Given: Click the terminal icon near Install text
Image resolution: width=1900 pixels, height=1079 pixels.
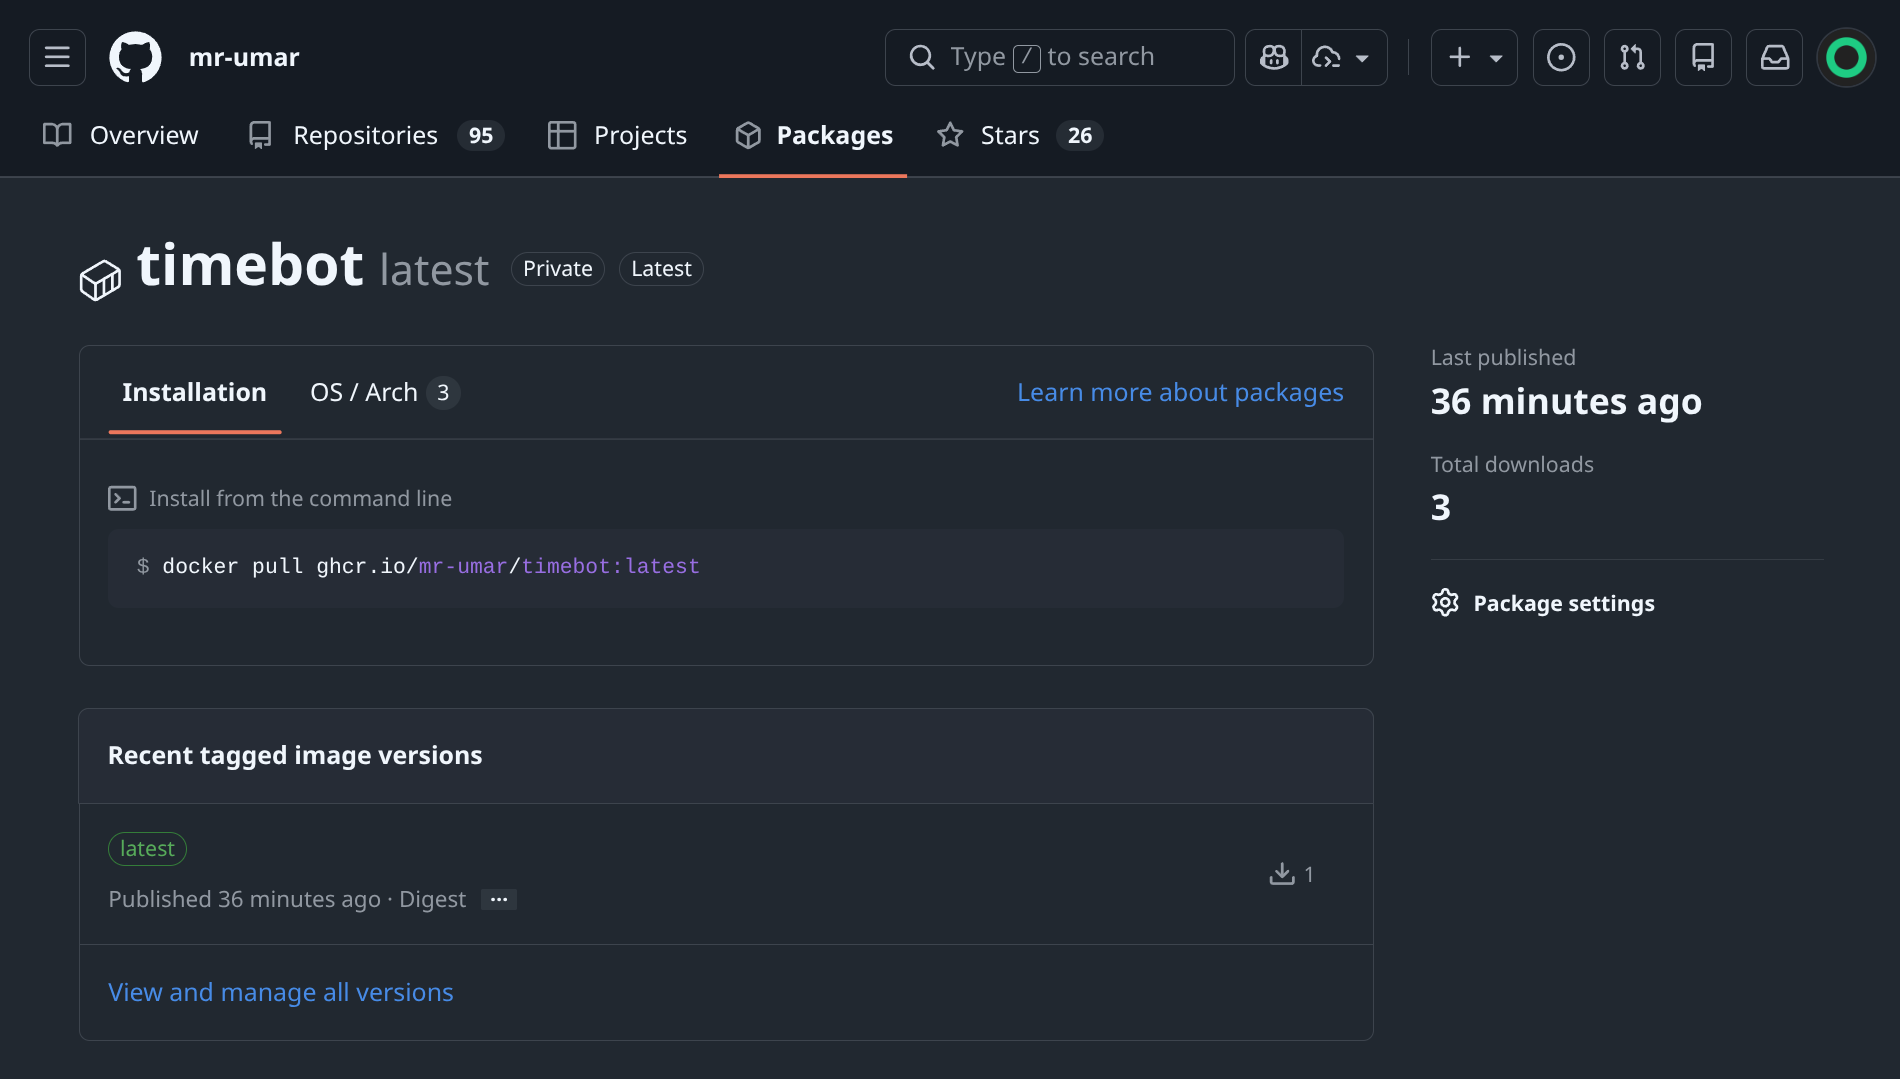Looking at the screenshot, I should [x=122, y=498].
